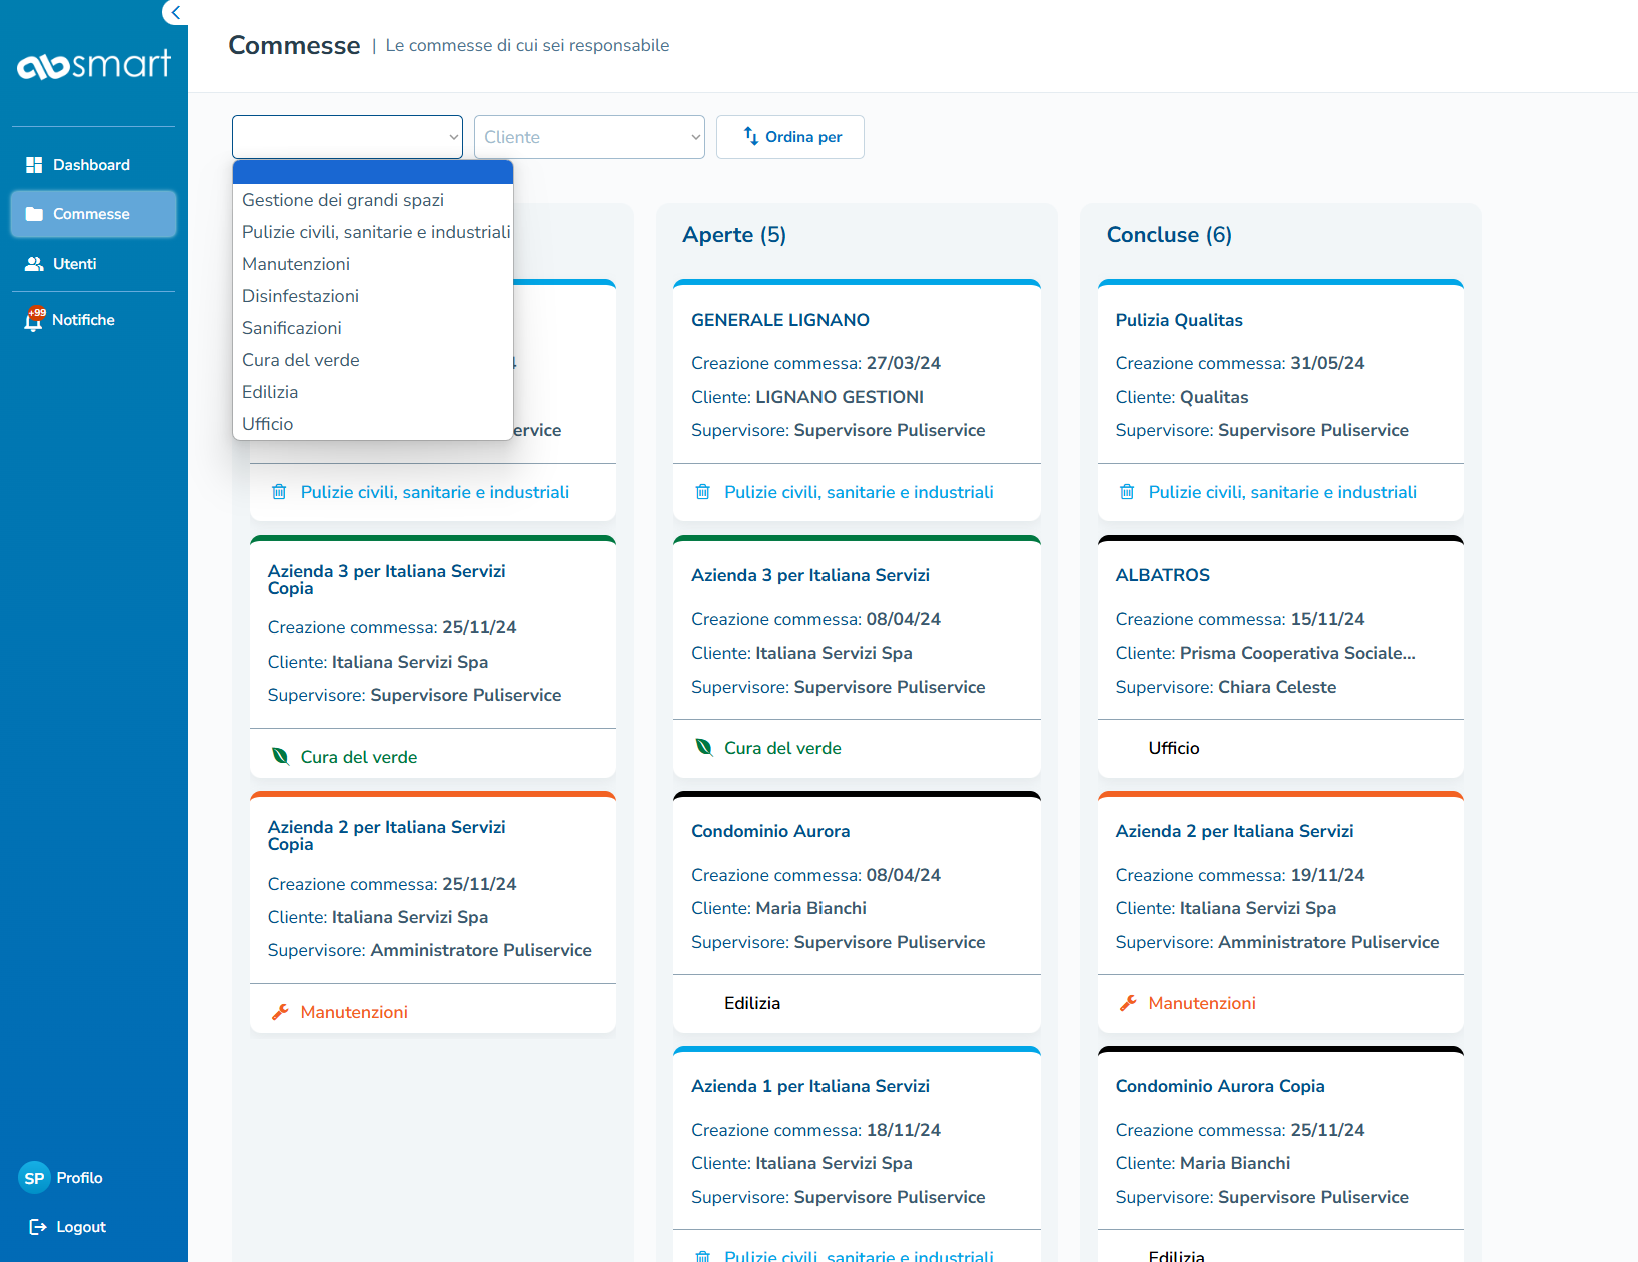Viewport: 1638px width, 1262px height.
Task: Open Dashboard from the sidebar
Action: pyautogui.click(x=93, y=165)
